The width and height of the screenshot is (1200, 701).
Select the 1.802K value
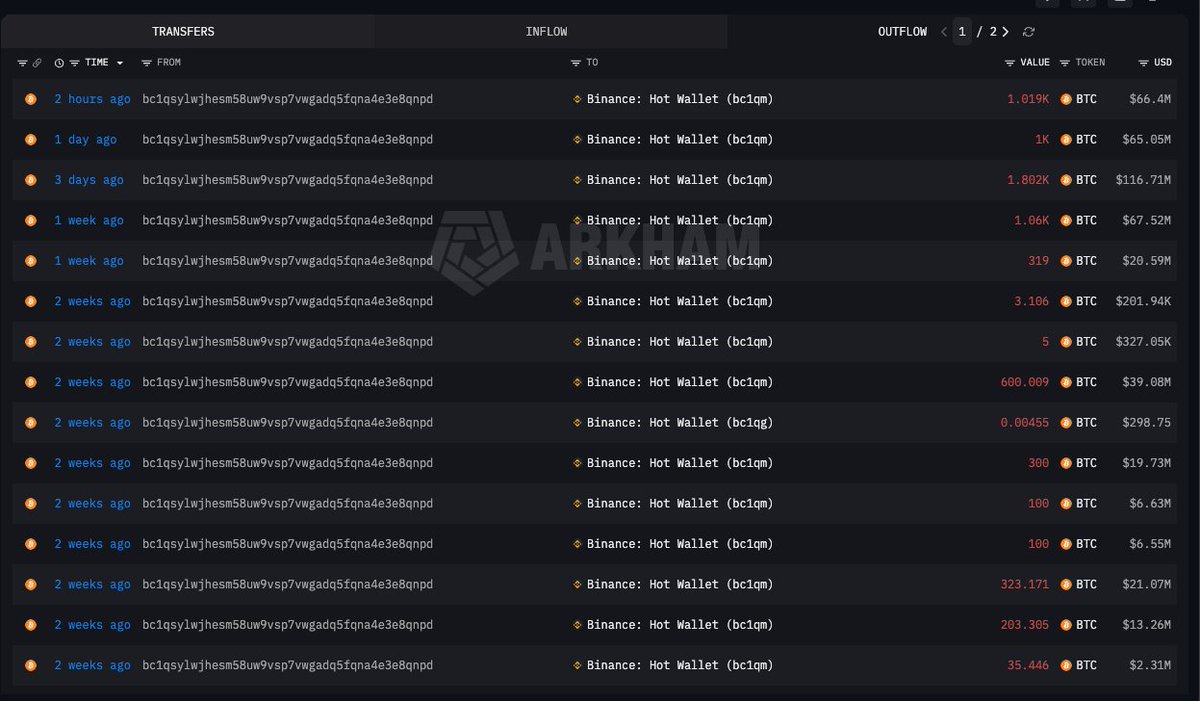1028,180
